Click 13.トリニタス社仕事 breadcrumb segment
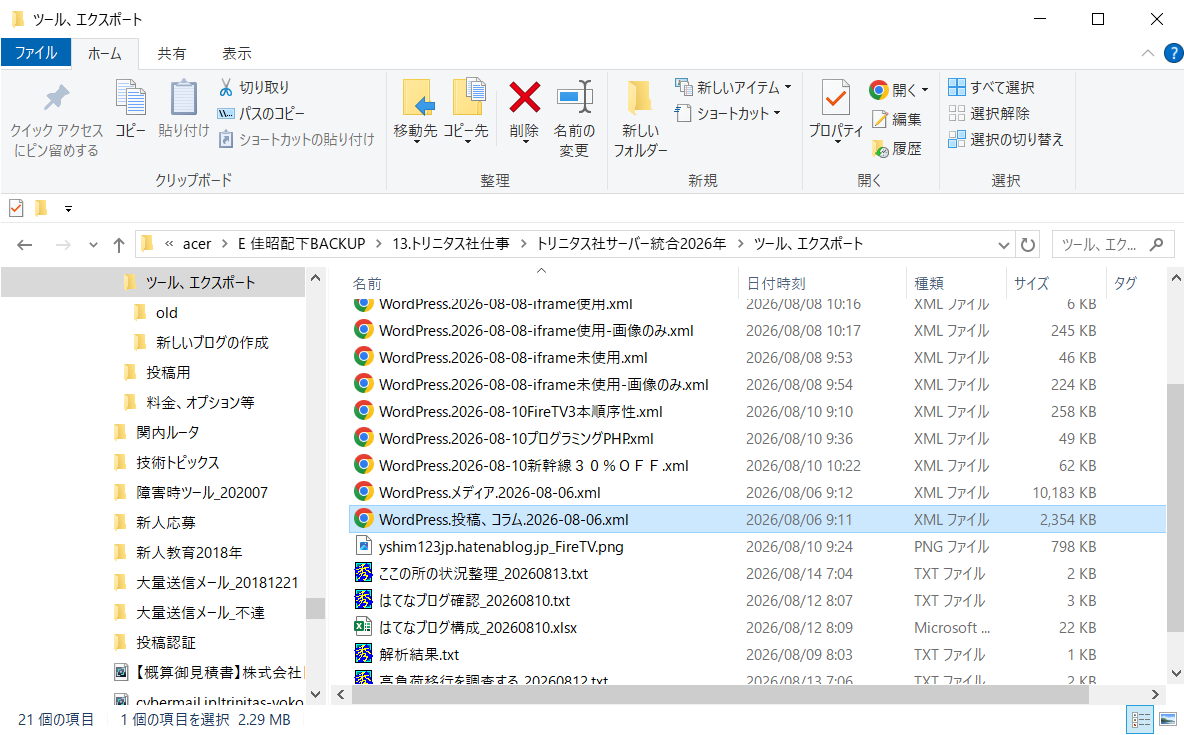The image size is (1184, 735). (x=451, y=244)
